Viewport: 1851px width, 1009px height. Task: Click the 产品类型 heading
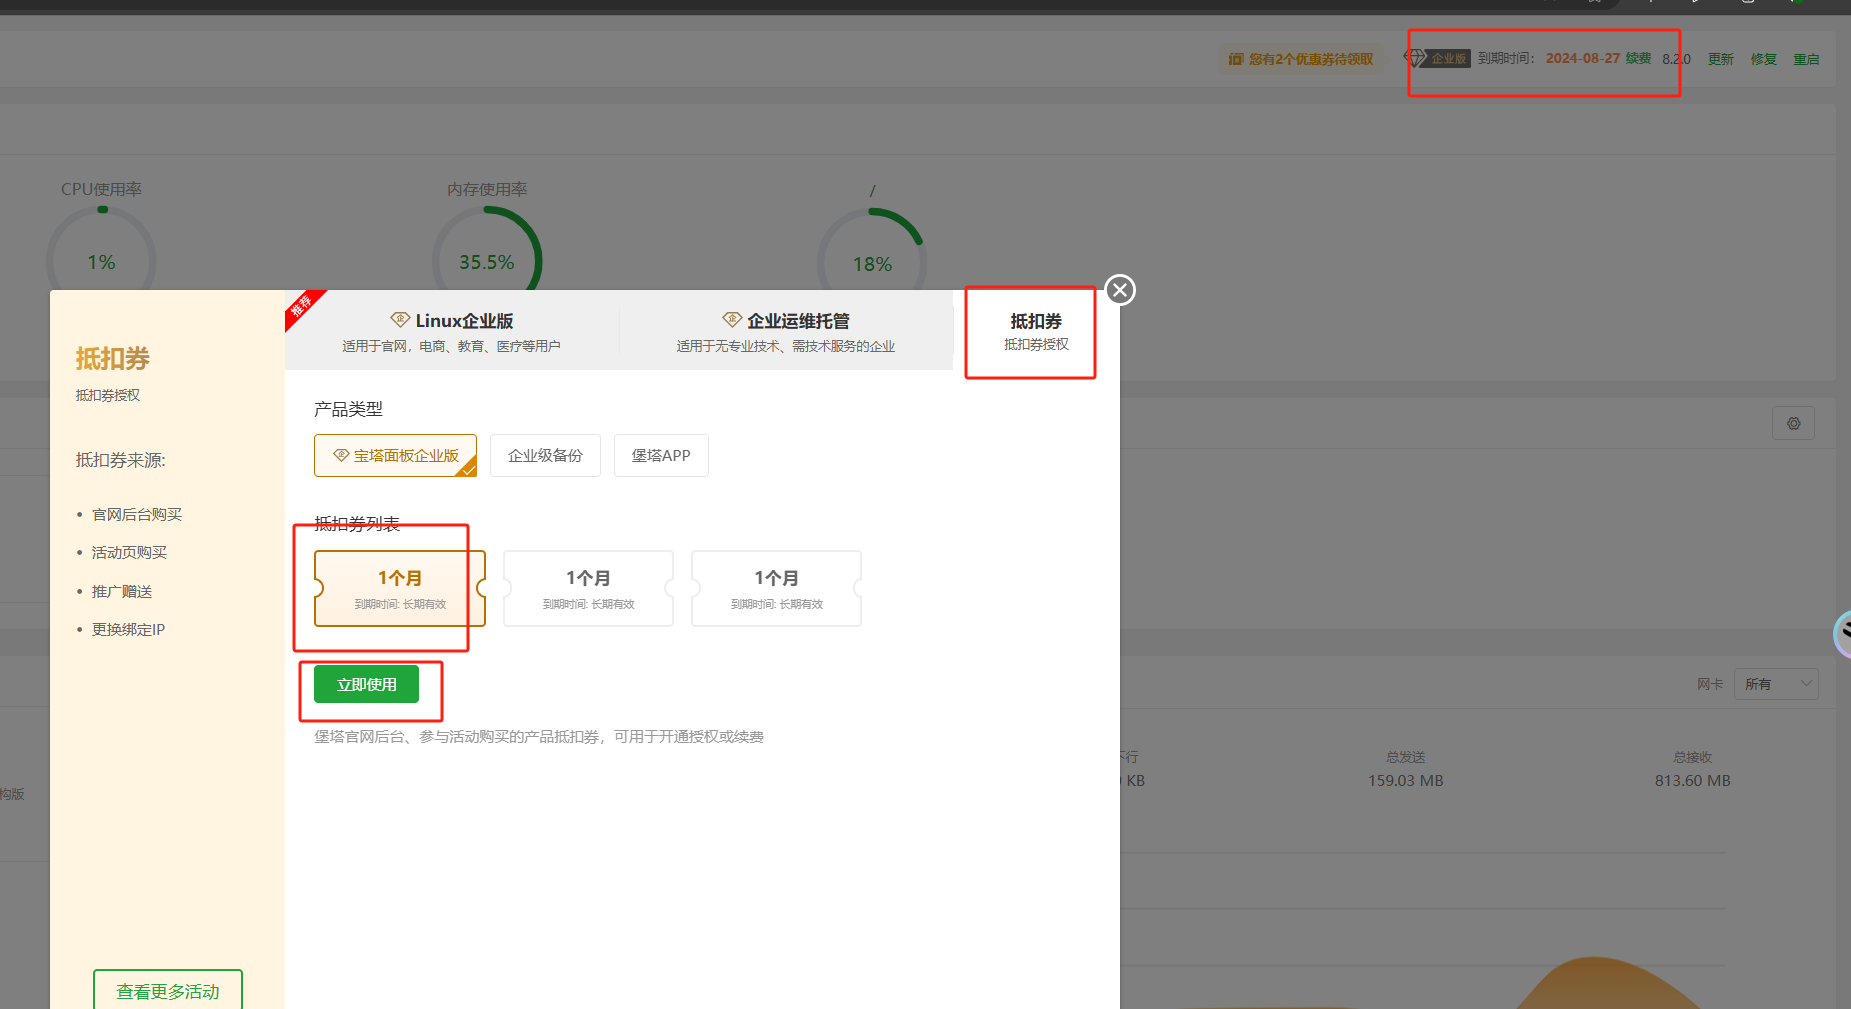pos(348,409)
